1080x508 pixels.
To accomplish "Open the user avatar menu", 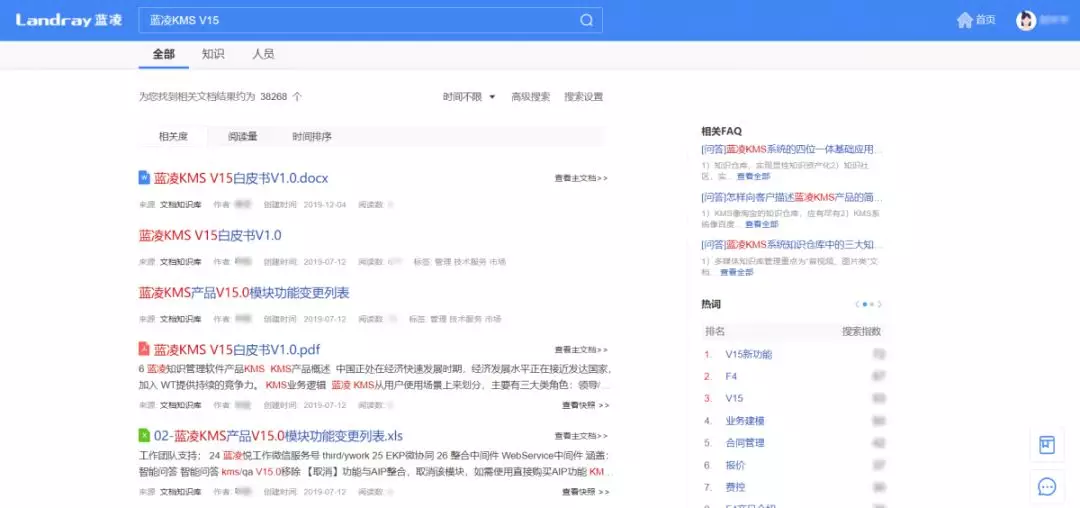I will pos(1026,20).
